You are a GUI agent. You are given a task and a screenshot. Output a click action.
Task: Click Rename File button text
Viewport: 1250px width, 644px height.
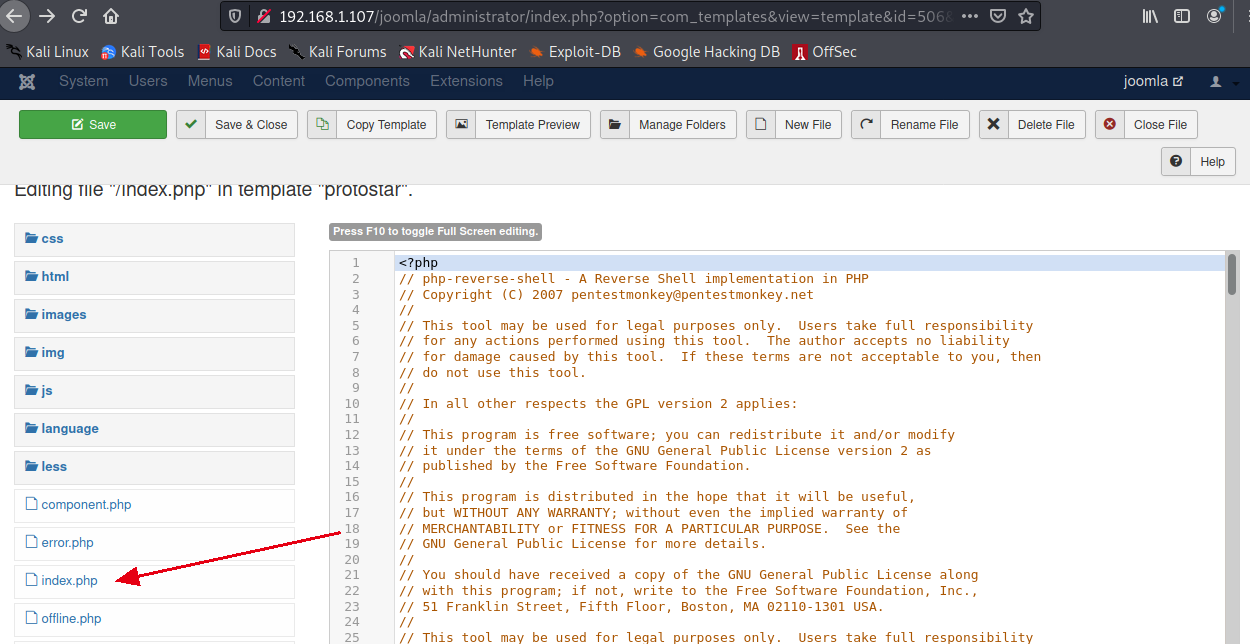(x=924, y=125)
